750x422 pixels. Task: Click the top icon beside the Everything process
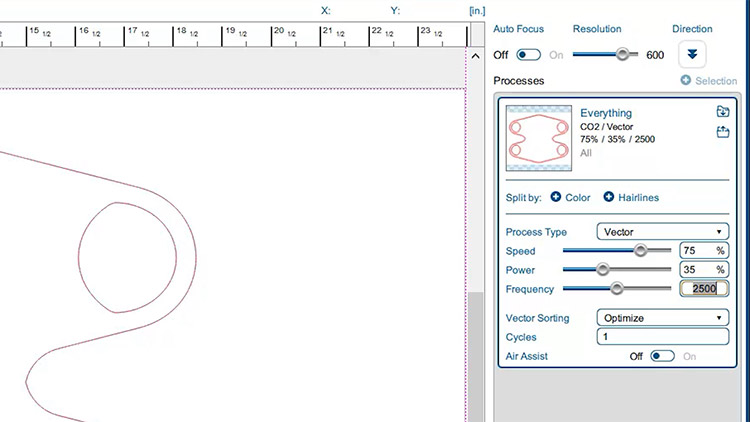coord(723,112)
